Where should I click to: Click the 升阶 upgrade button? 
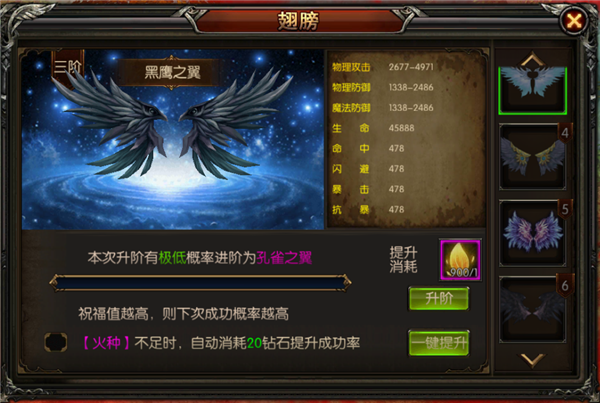click(439, 298)
